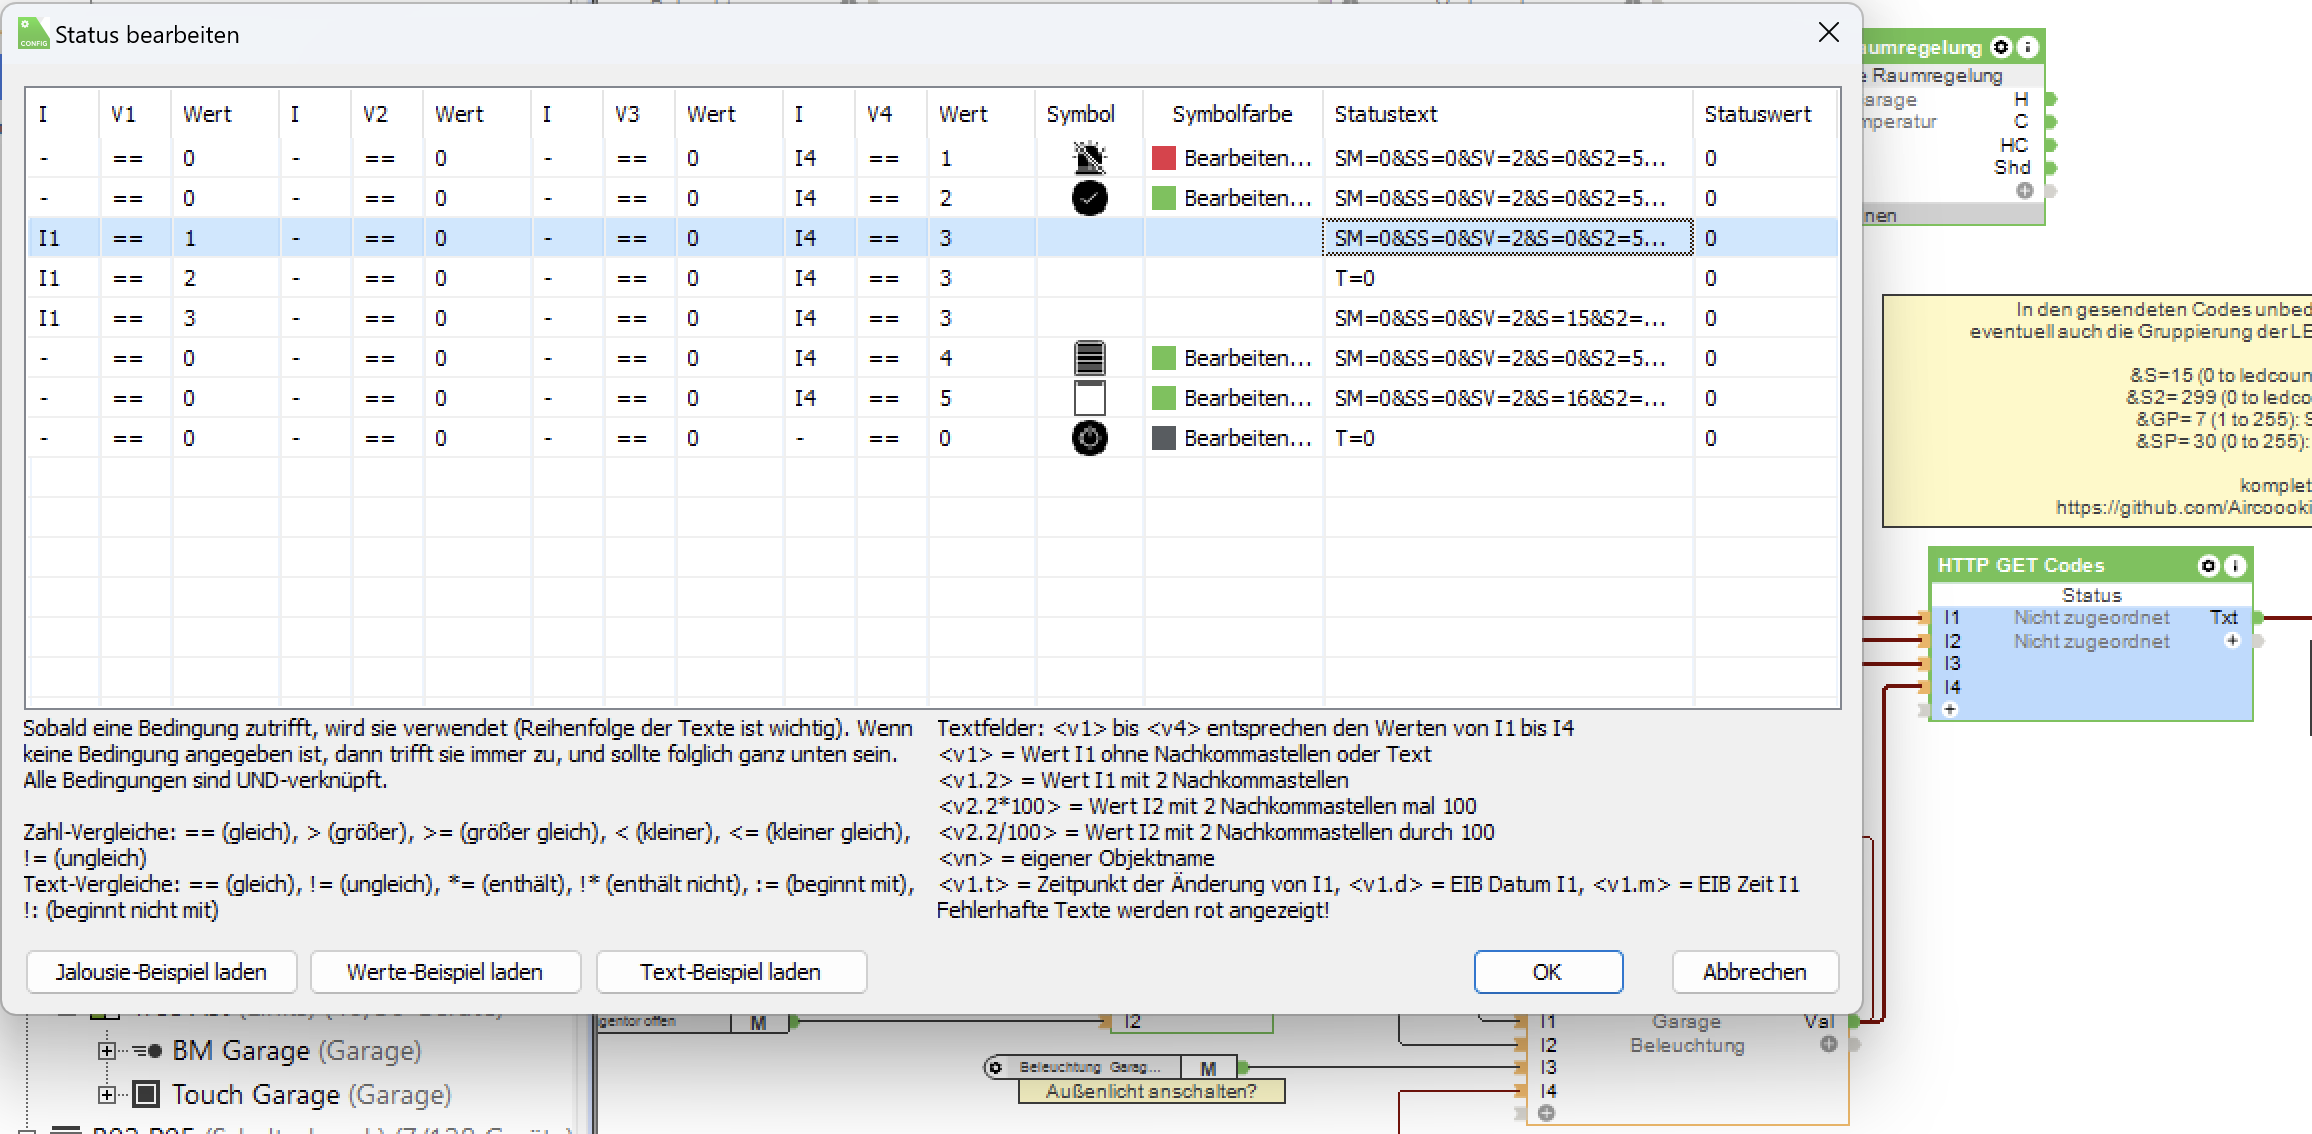Screen dimensions: 2312x1134
Task: Click dark gray swatch in last row
Action: point(1163,438)
